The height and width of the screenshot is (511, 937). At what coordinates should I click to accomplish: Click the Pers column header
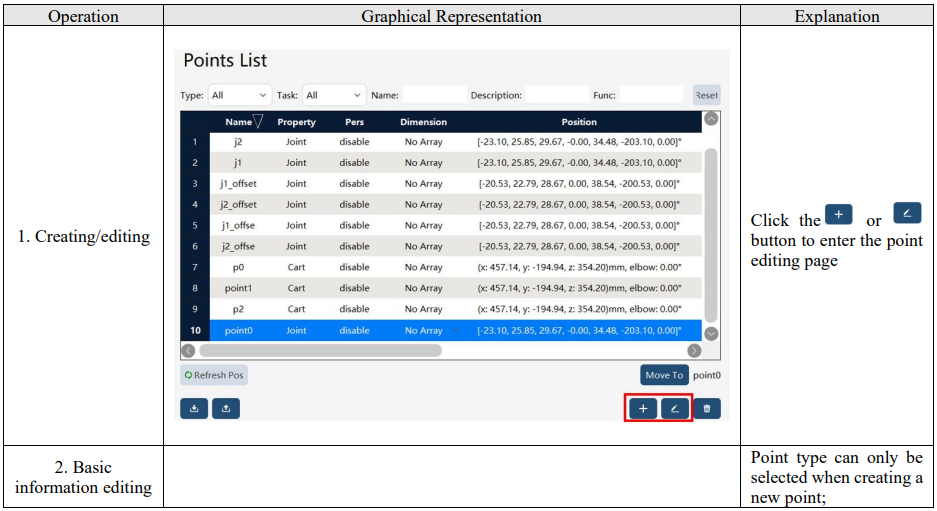click(354, 122)
